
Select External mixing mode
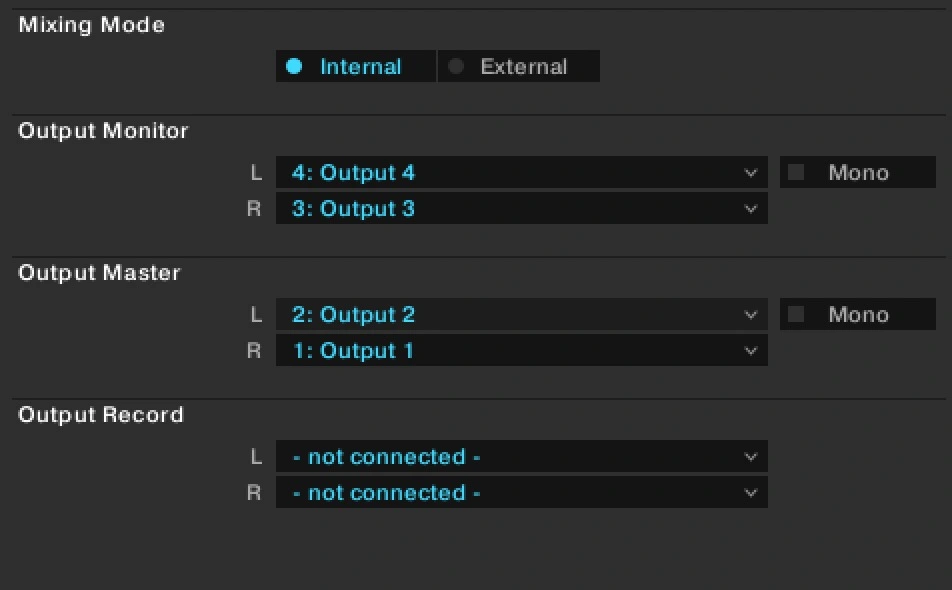518,67
